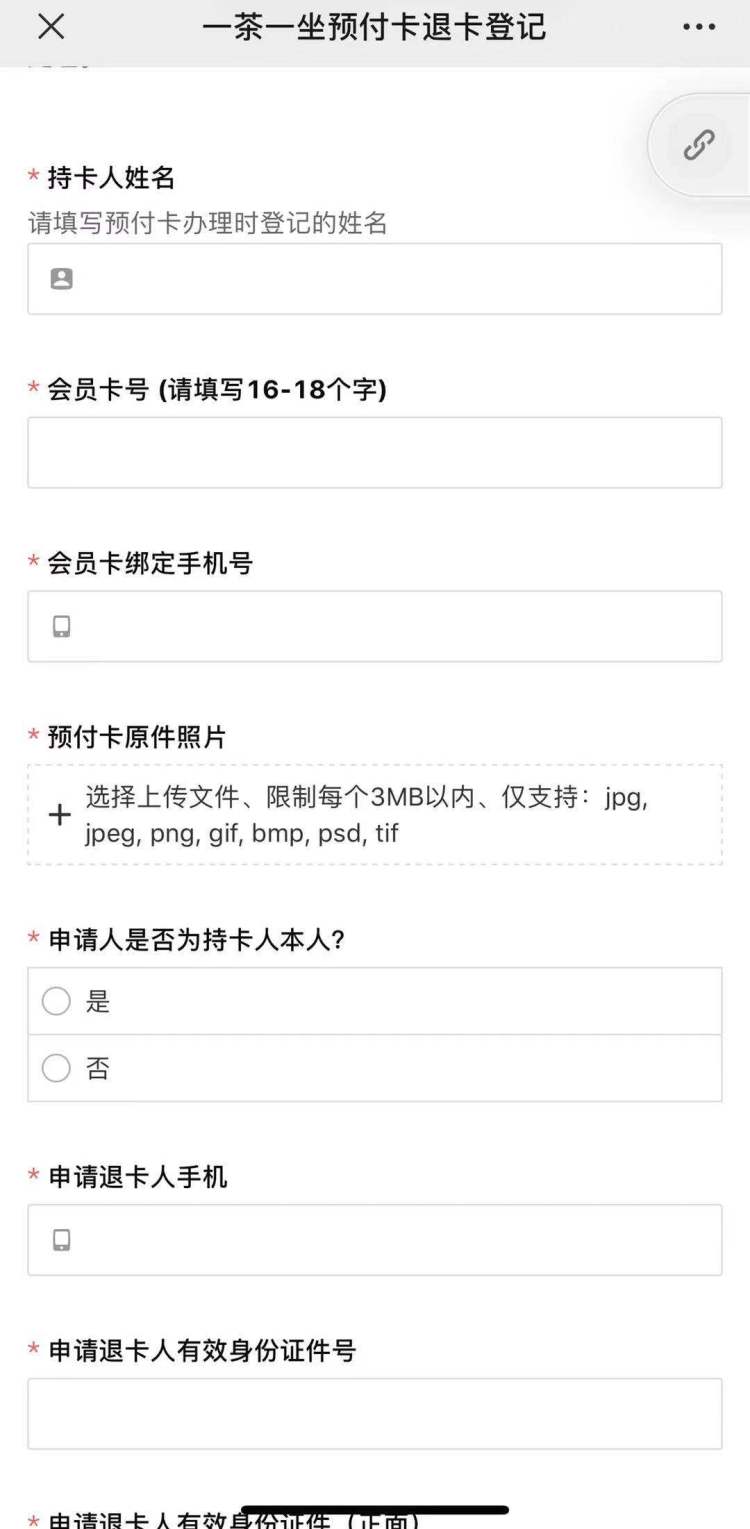Tap the home indicator bar at bottom
750x1529 pixels.
375,1510
